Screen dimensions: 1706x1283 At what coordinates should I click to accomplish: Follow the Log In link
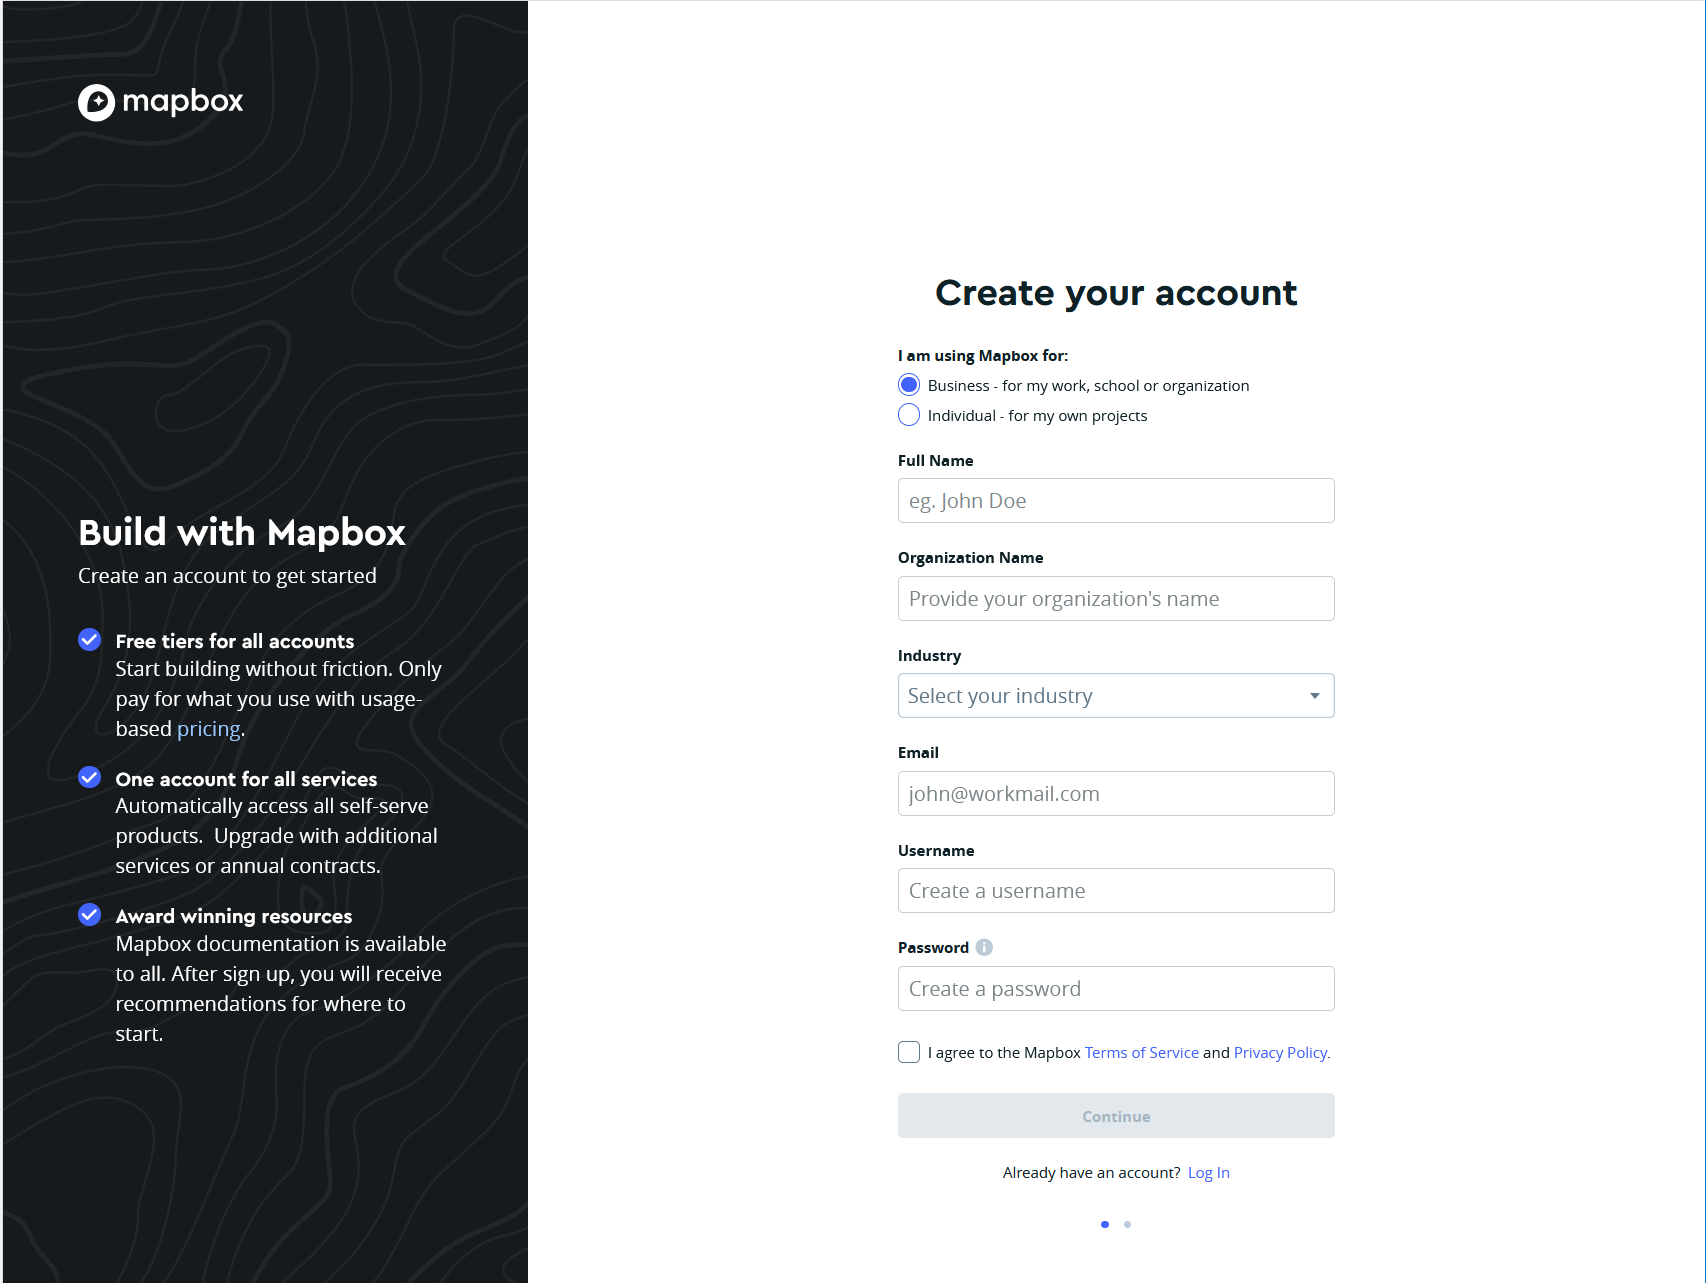coord(1208,1173)
